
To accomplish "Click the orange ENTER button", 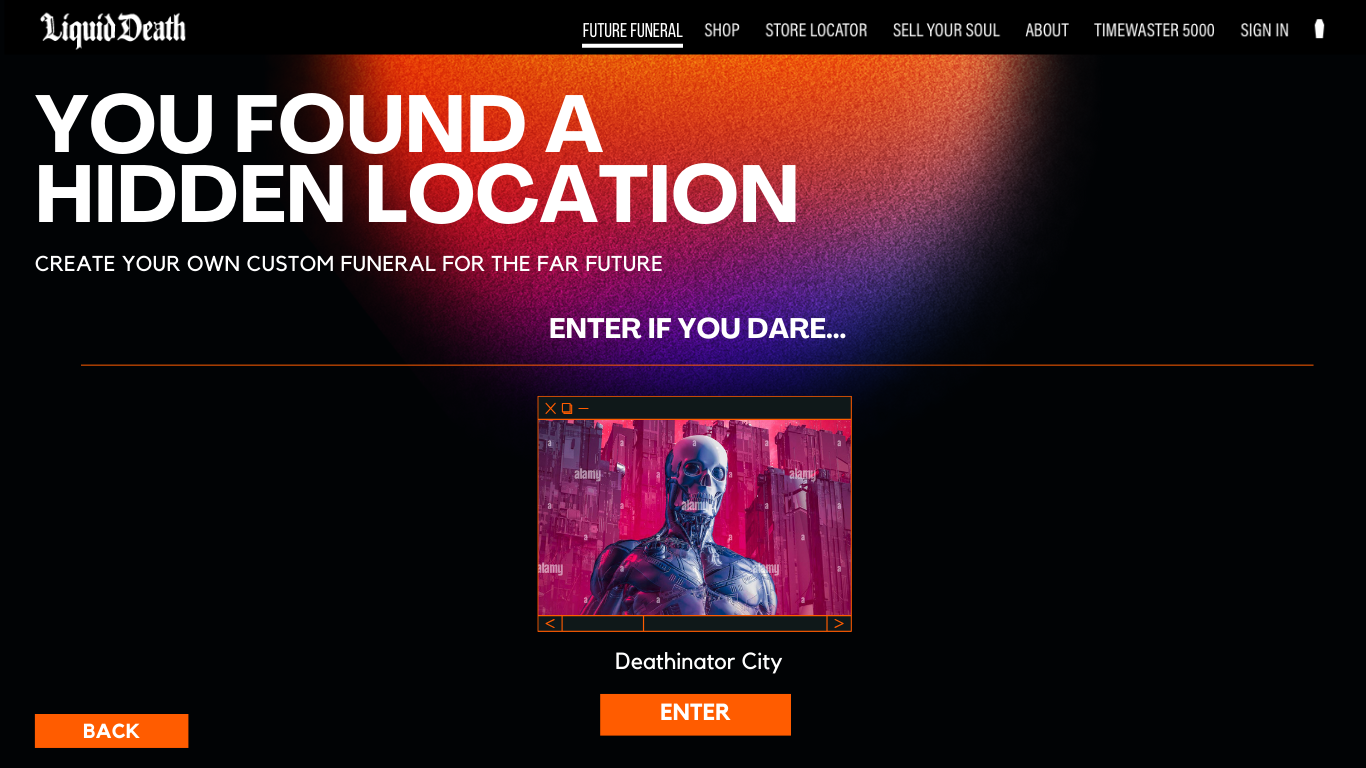I will [x=695, y=714].
